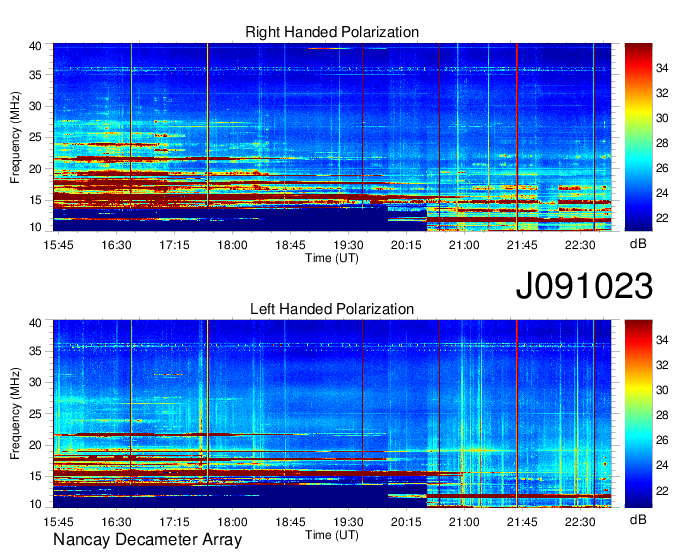The height and width of the screenshot is (552, 680).
Task: Click the 15:45 time tick of Left Handed plot
Action: tap(58, 522)
